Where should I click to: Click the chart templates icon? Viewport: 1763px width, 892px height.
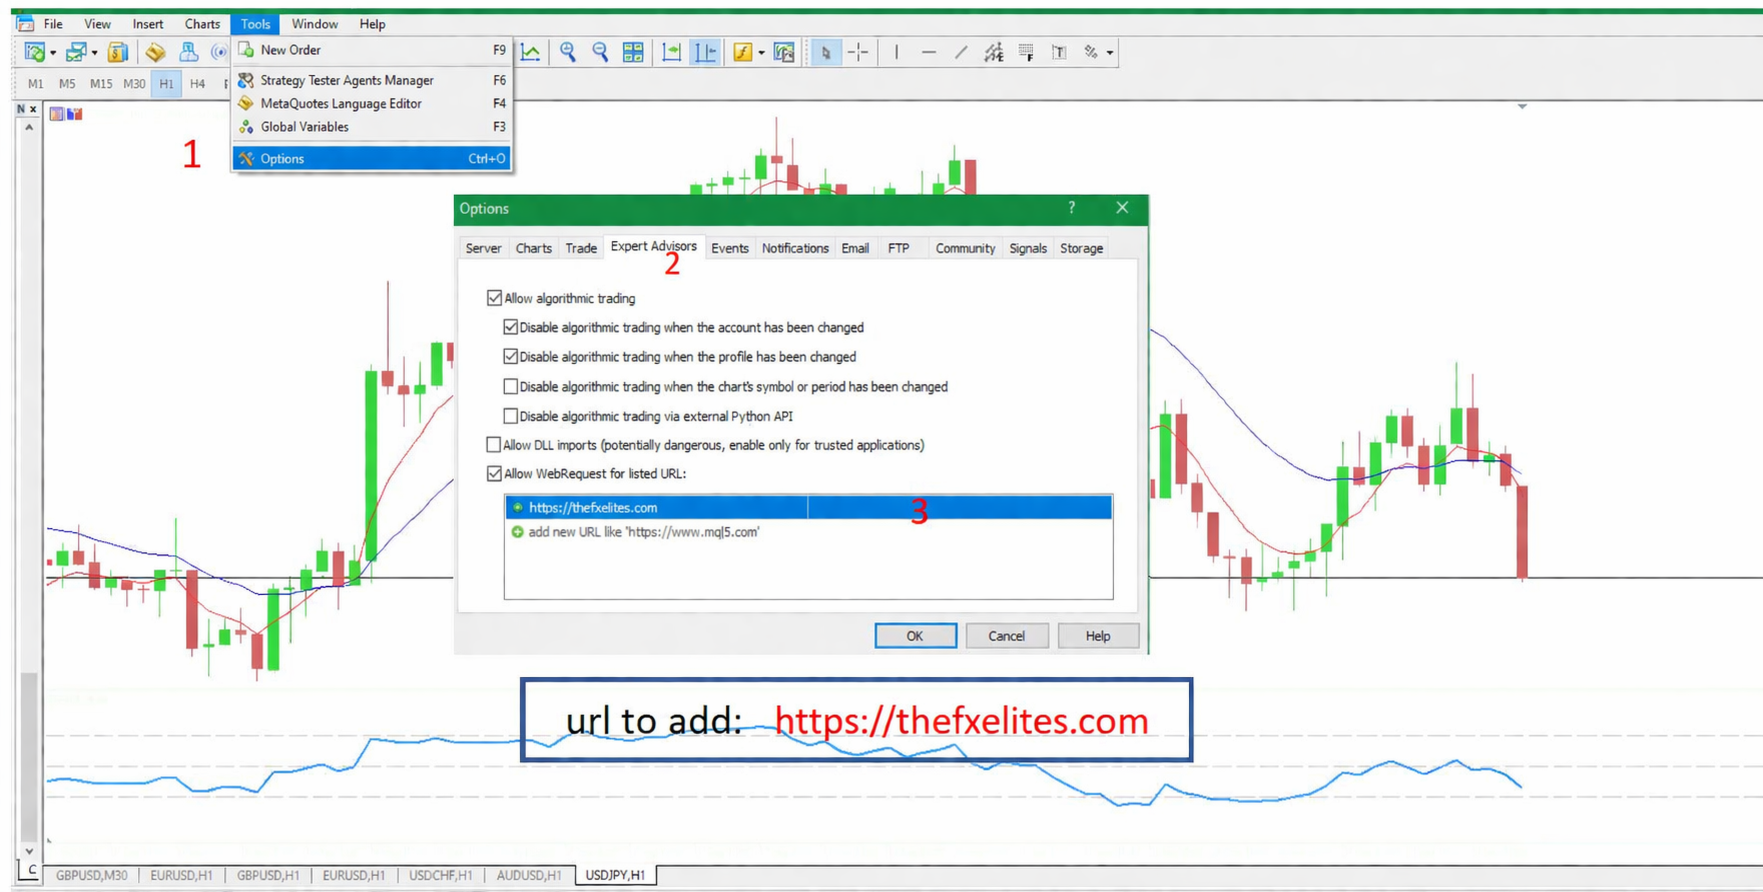coord(784,52)
